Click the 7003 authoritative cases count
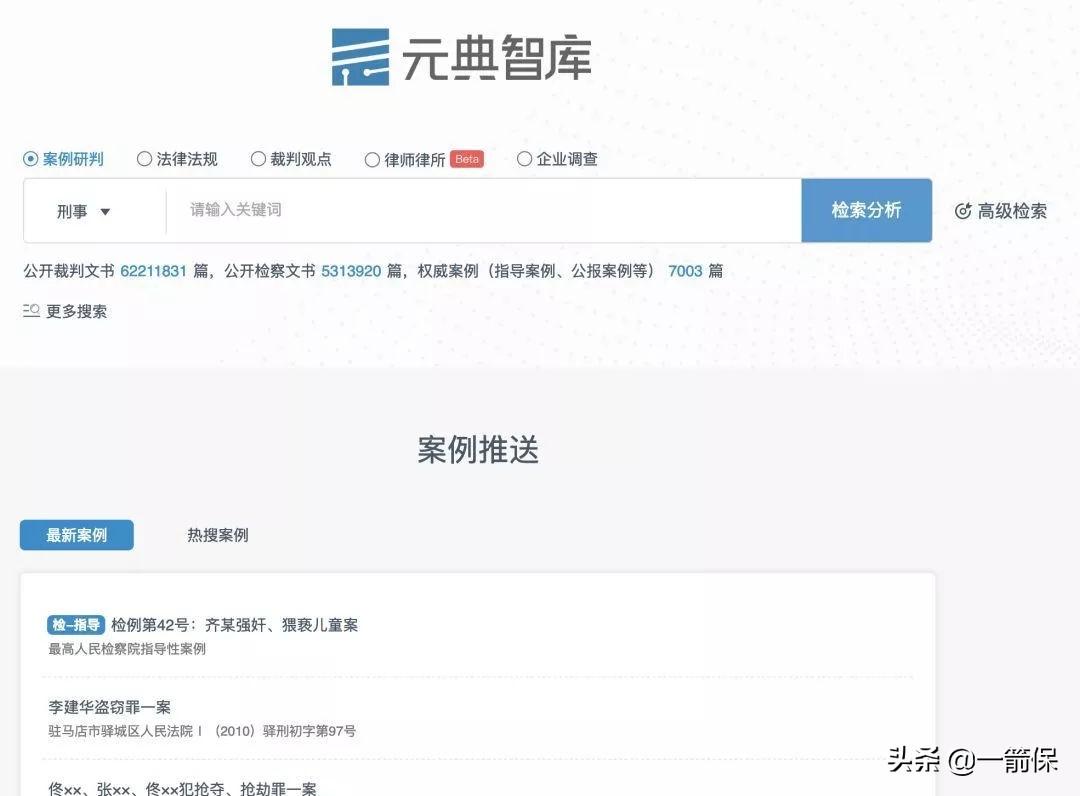Viewport: 1080px width, 796px height. click(685, 271)
